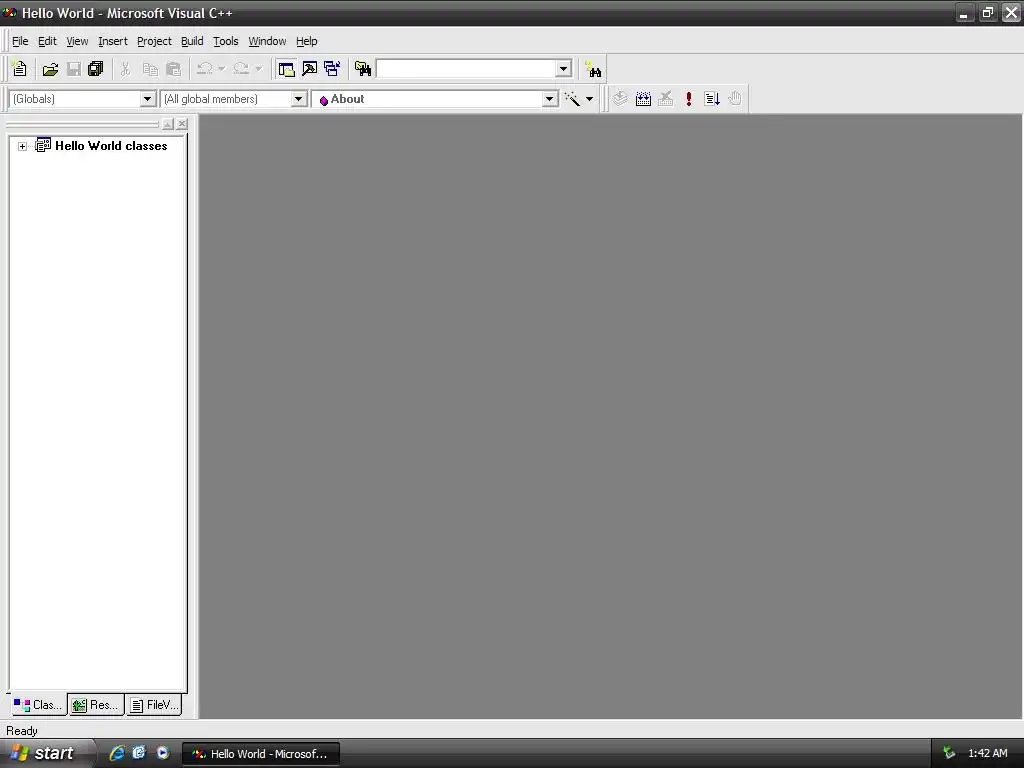Open the Insert menu
Image resolution: width=1024 pixels, height=768 pixels.
[x=113, y=41]
